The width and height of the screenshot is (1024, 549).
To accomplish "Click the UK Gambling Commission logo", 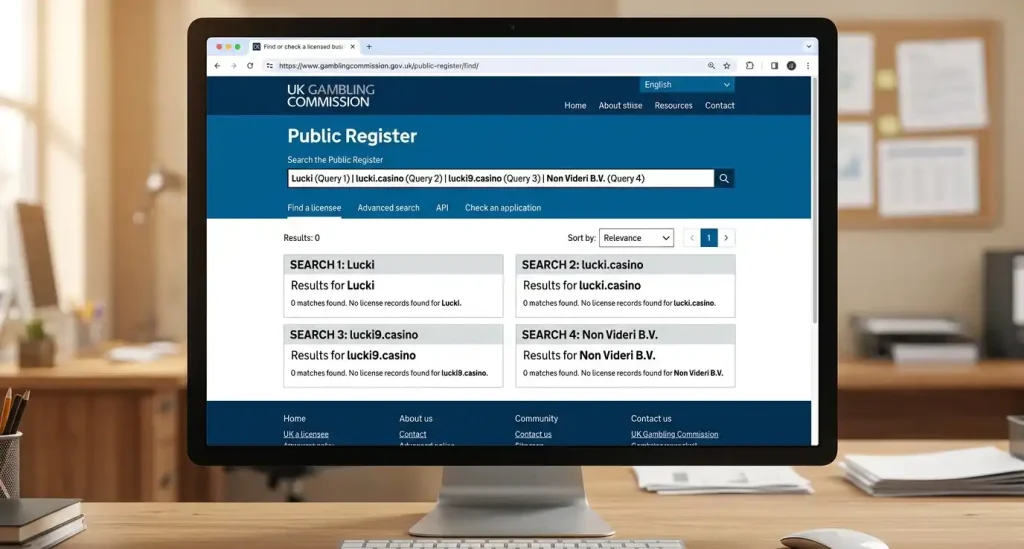I will tap(330, 95).
